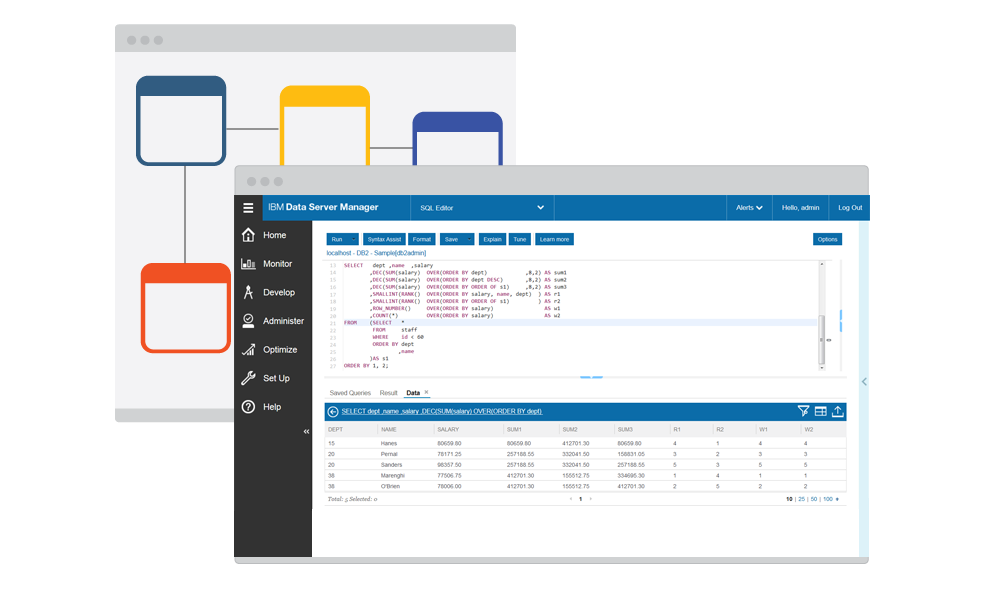Click the splitter handle below the editor
This screenshot has width=1000, height=600.
[x=591, y=377]
